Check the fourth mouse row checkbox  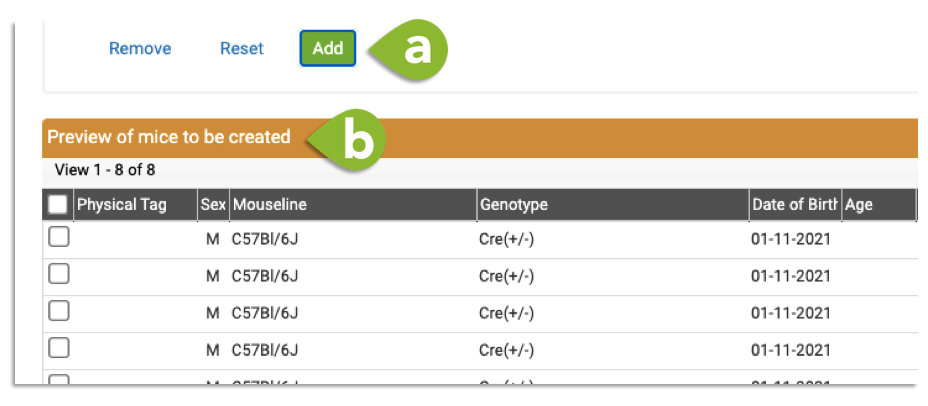[59, 349]
